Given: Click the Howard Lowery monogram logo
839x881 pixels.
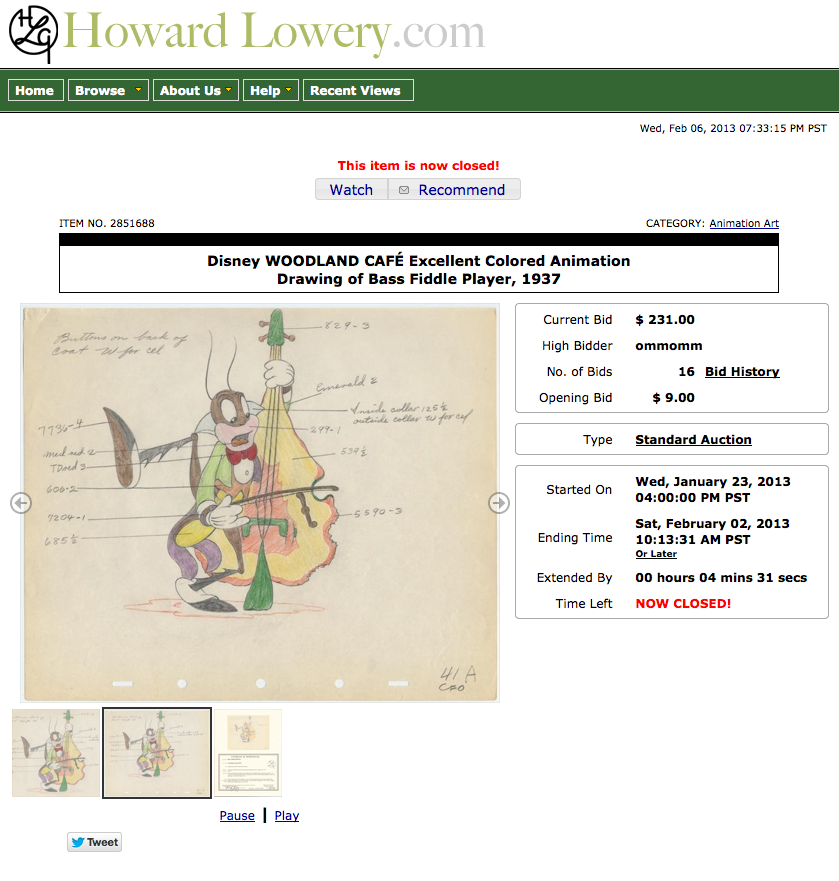Looking at the screenshot, I should 33,33.
